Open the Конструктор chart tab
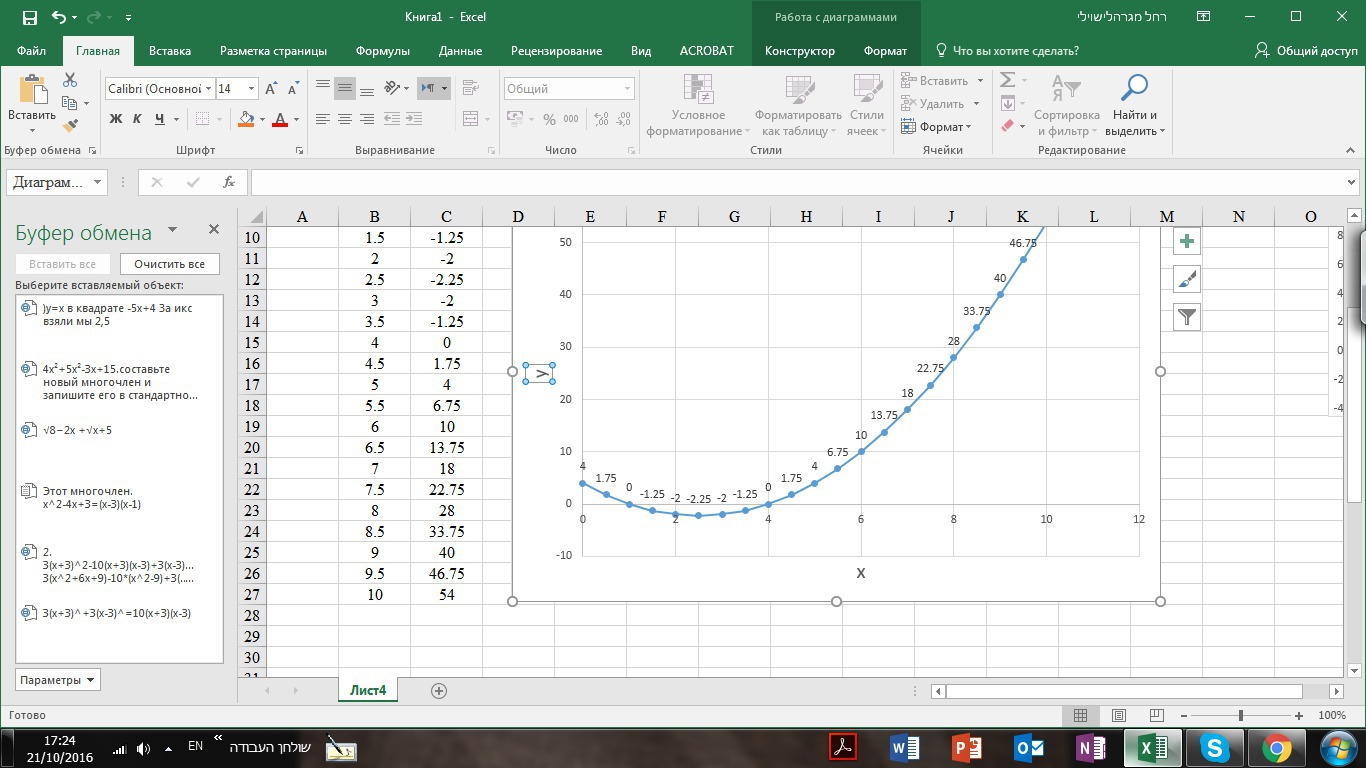Screen dimensions: 1366x768 point(799,51)
